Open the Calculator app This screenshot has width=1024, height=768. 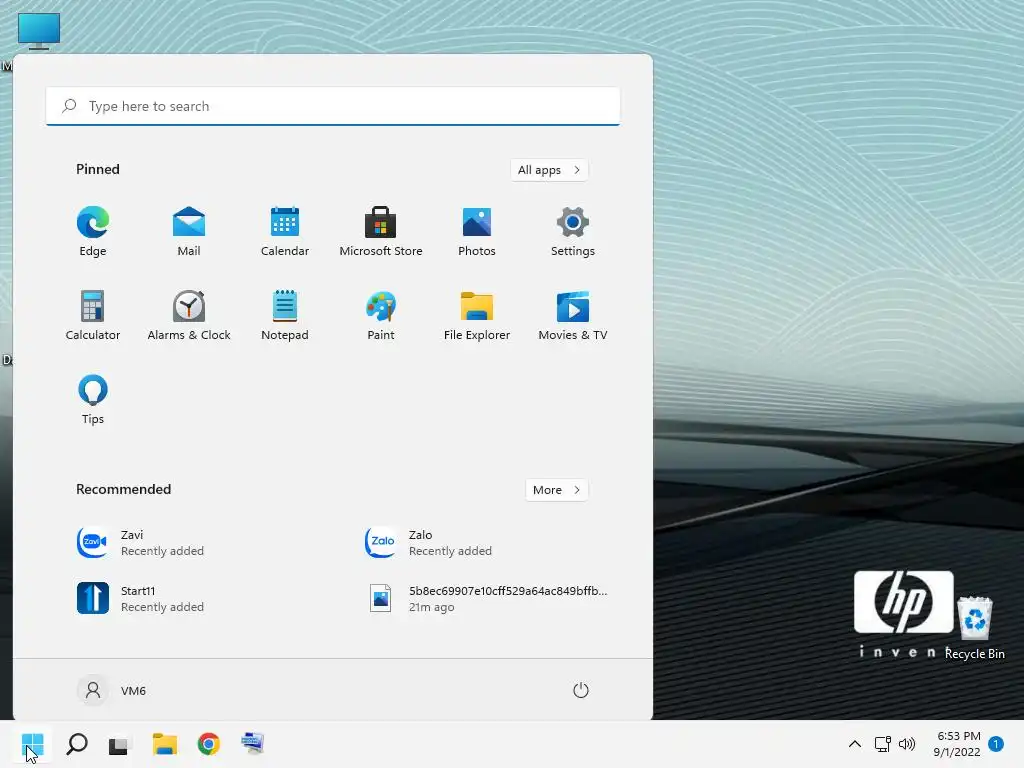[93, 315]
